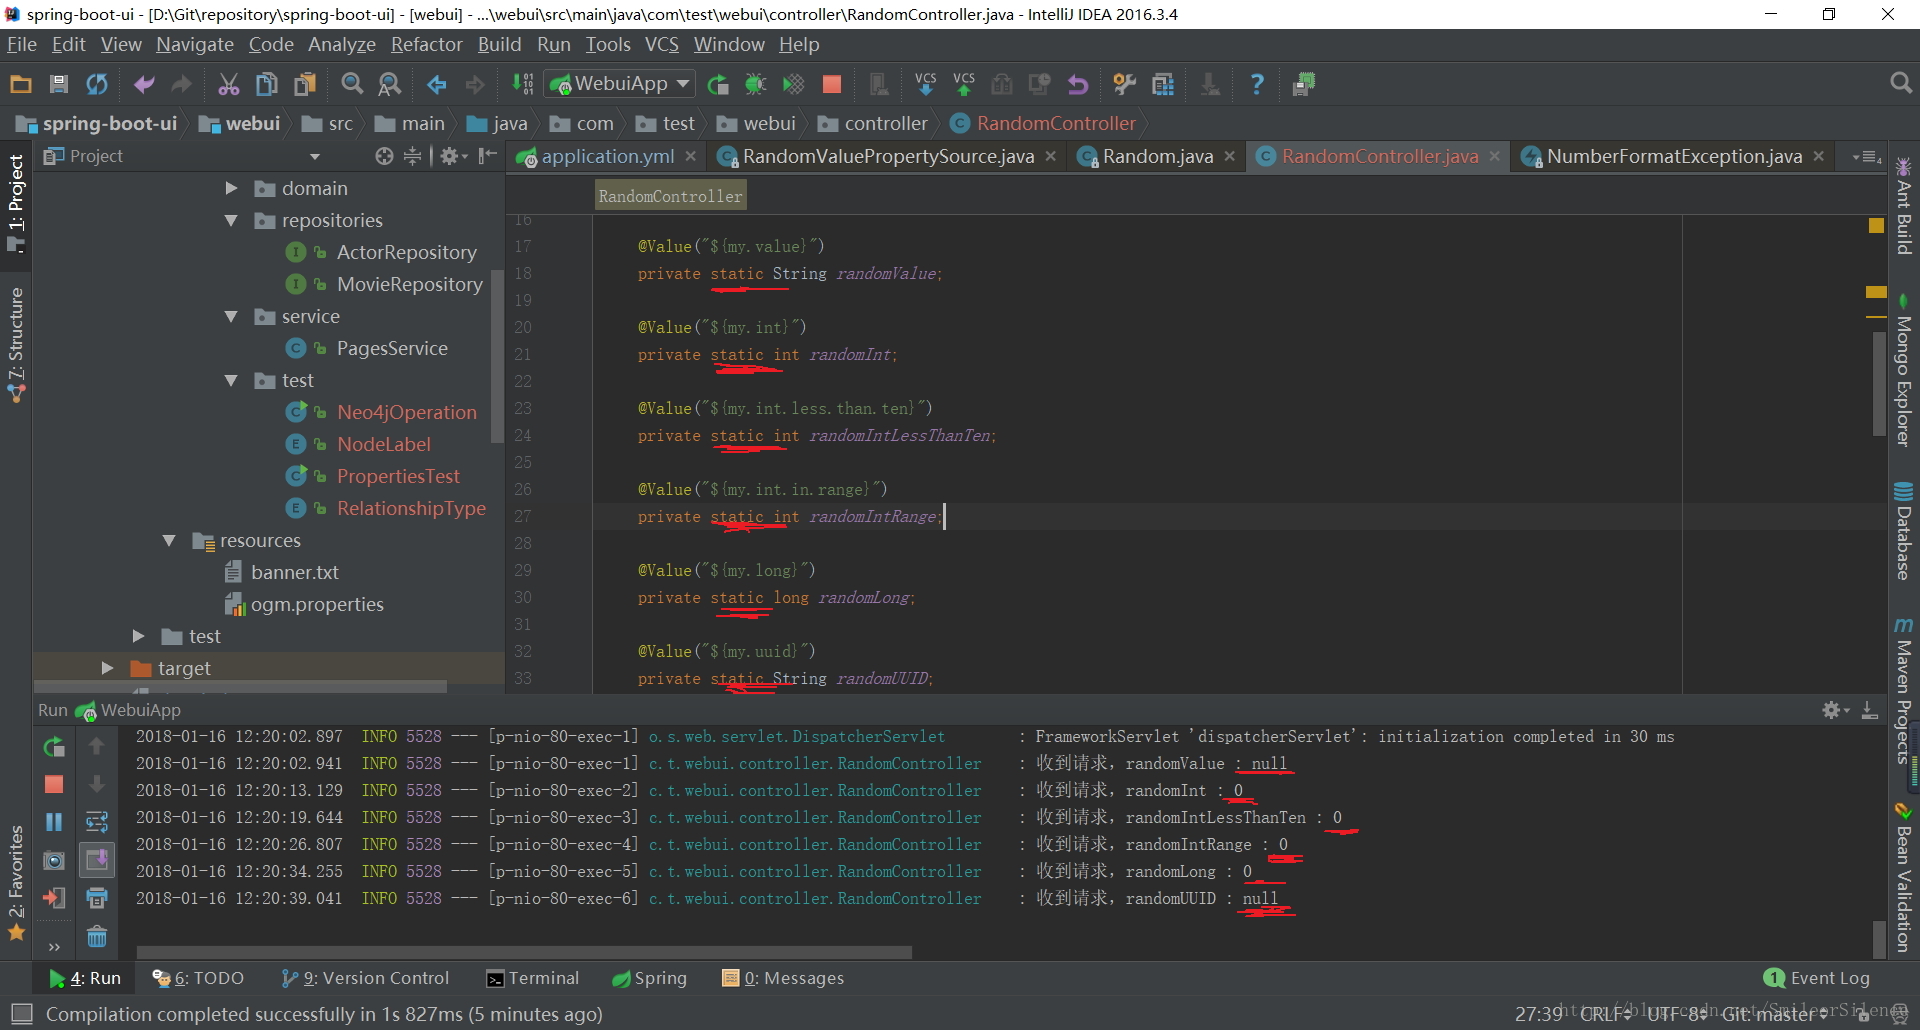Expand the domain folder

[231, 188]
